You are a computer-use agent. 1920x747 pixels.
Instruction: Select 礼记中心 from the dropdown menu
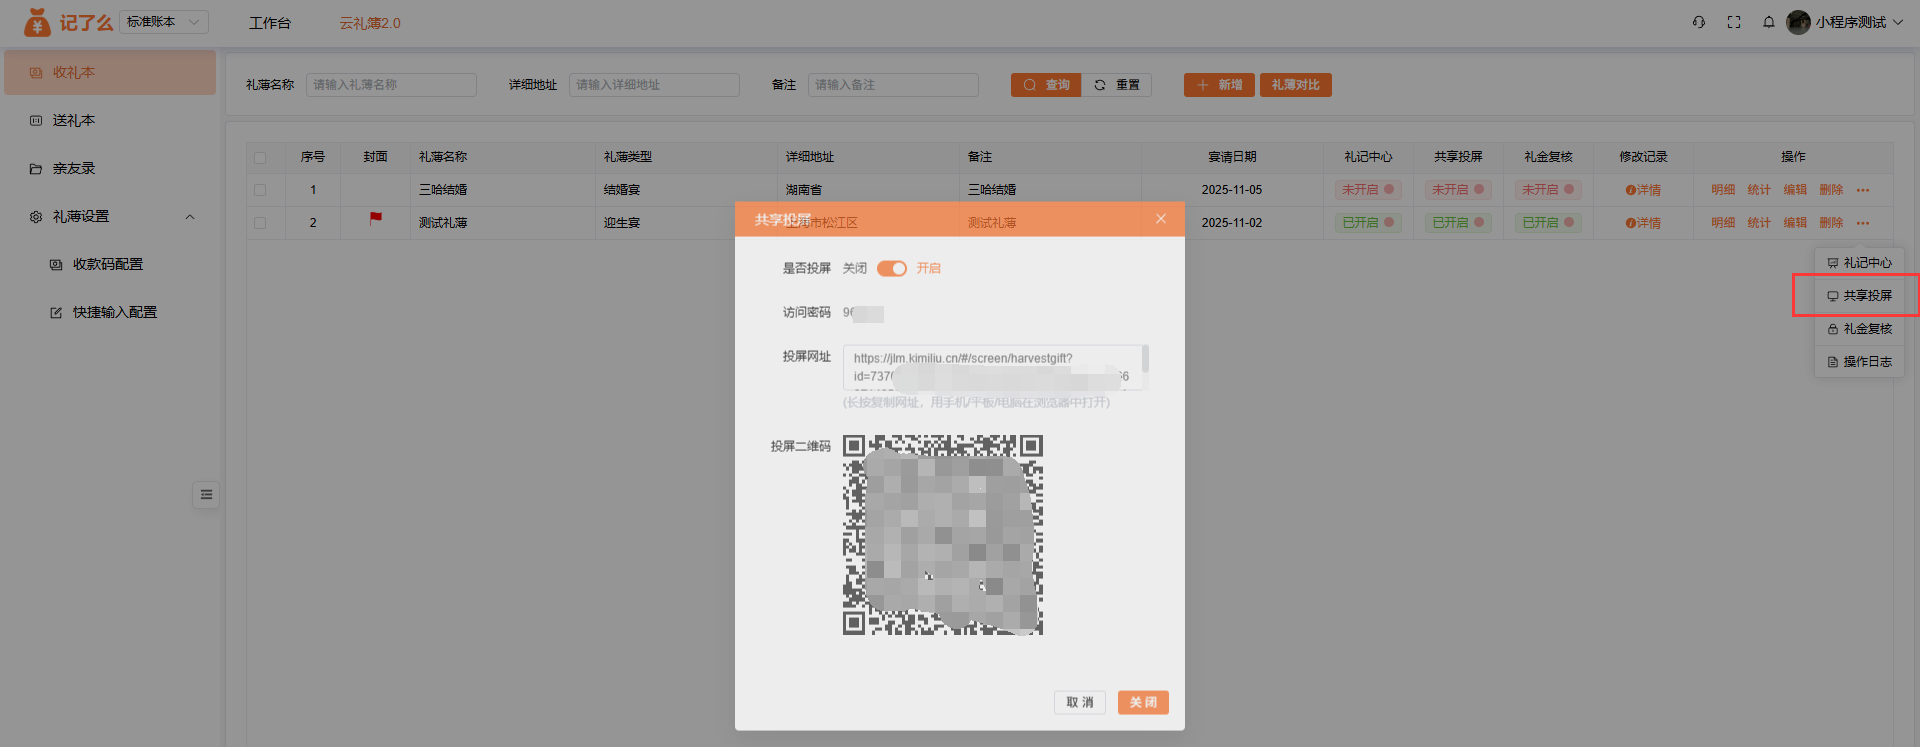coord(1860,263)
